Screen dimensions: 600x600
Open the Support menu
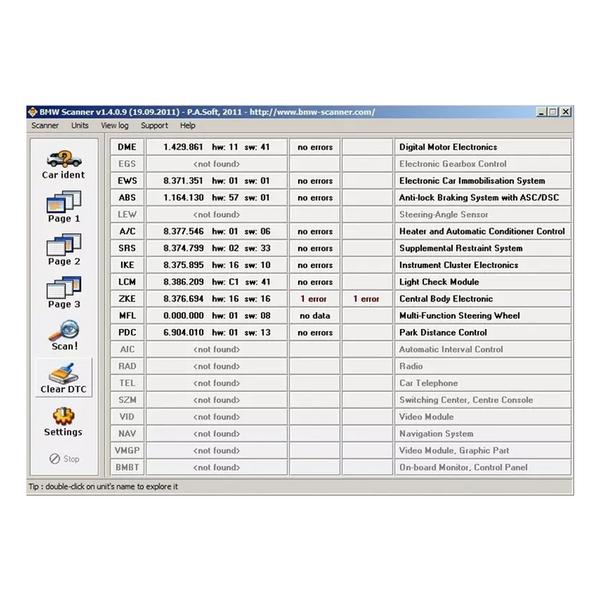point(154,126)
